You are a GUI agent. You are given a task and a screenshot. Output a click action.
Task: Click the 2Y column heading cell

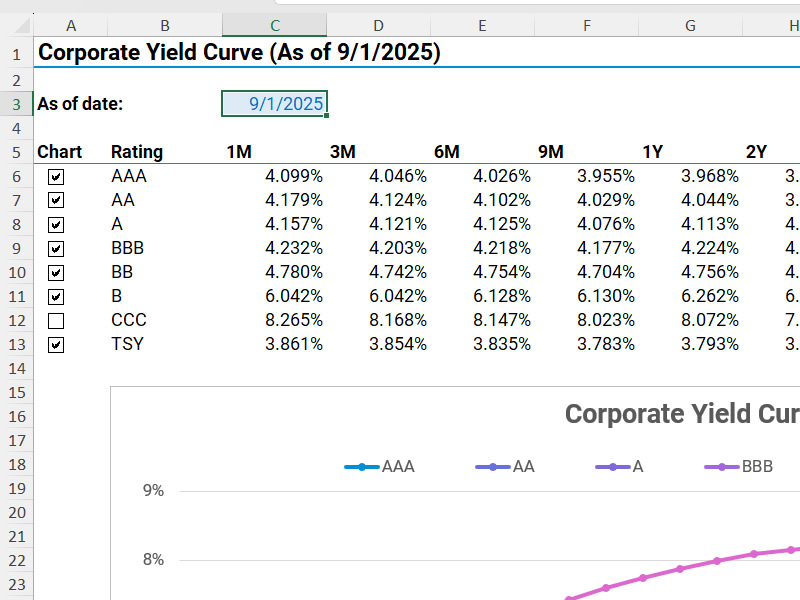click(756, 152)
